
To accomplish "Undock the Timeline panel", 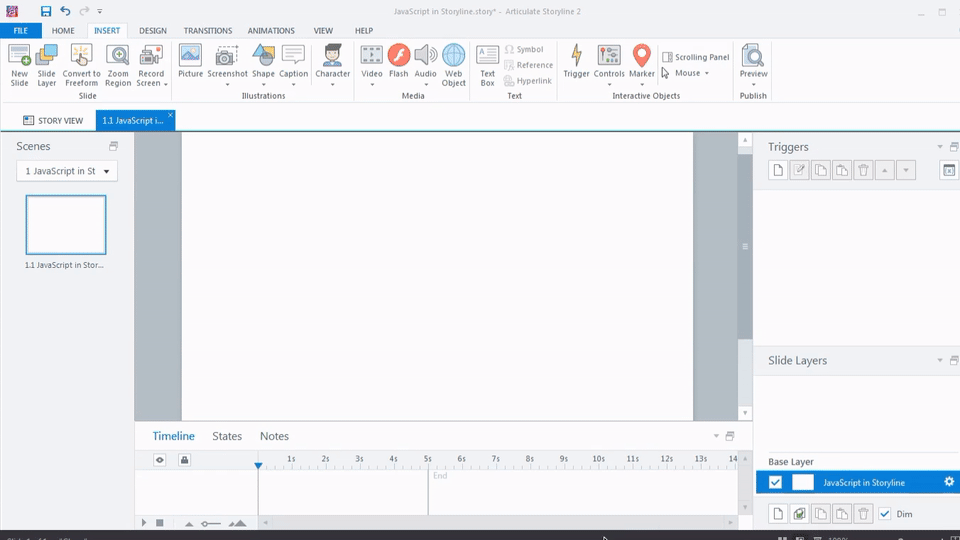I will [730, 436].
